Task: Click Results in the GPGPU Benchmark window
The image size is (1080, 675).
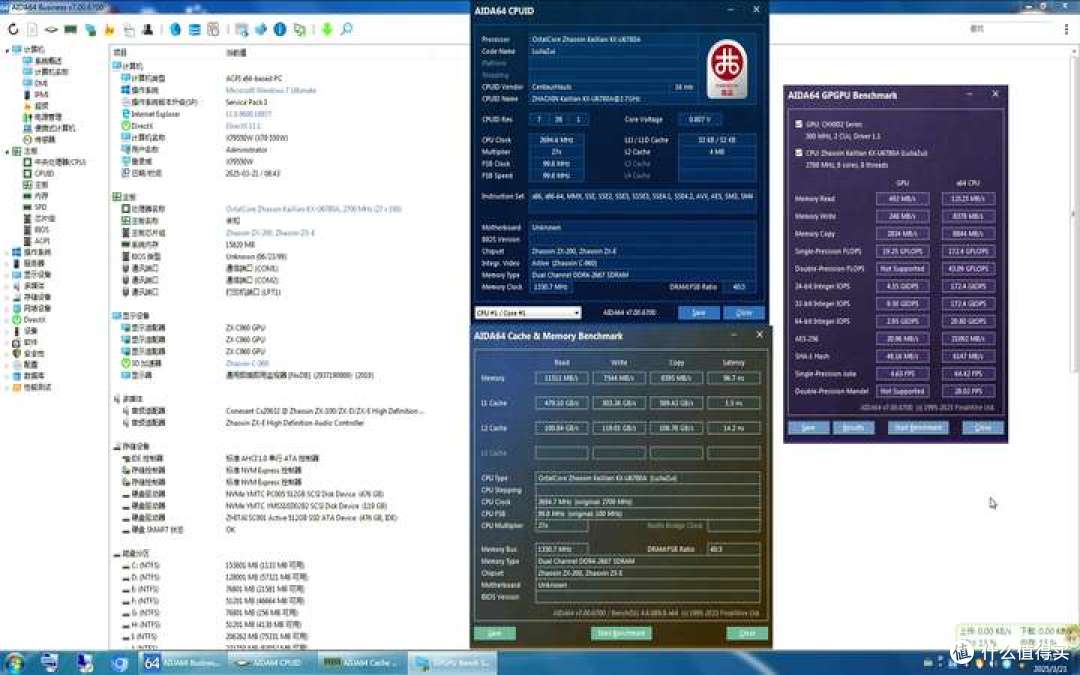Action: [853, 428]
